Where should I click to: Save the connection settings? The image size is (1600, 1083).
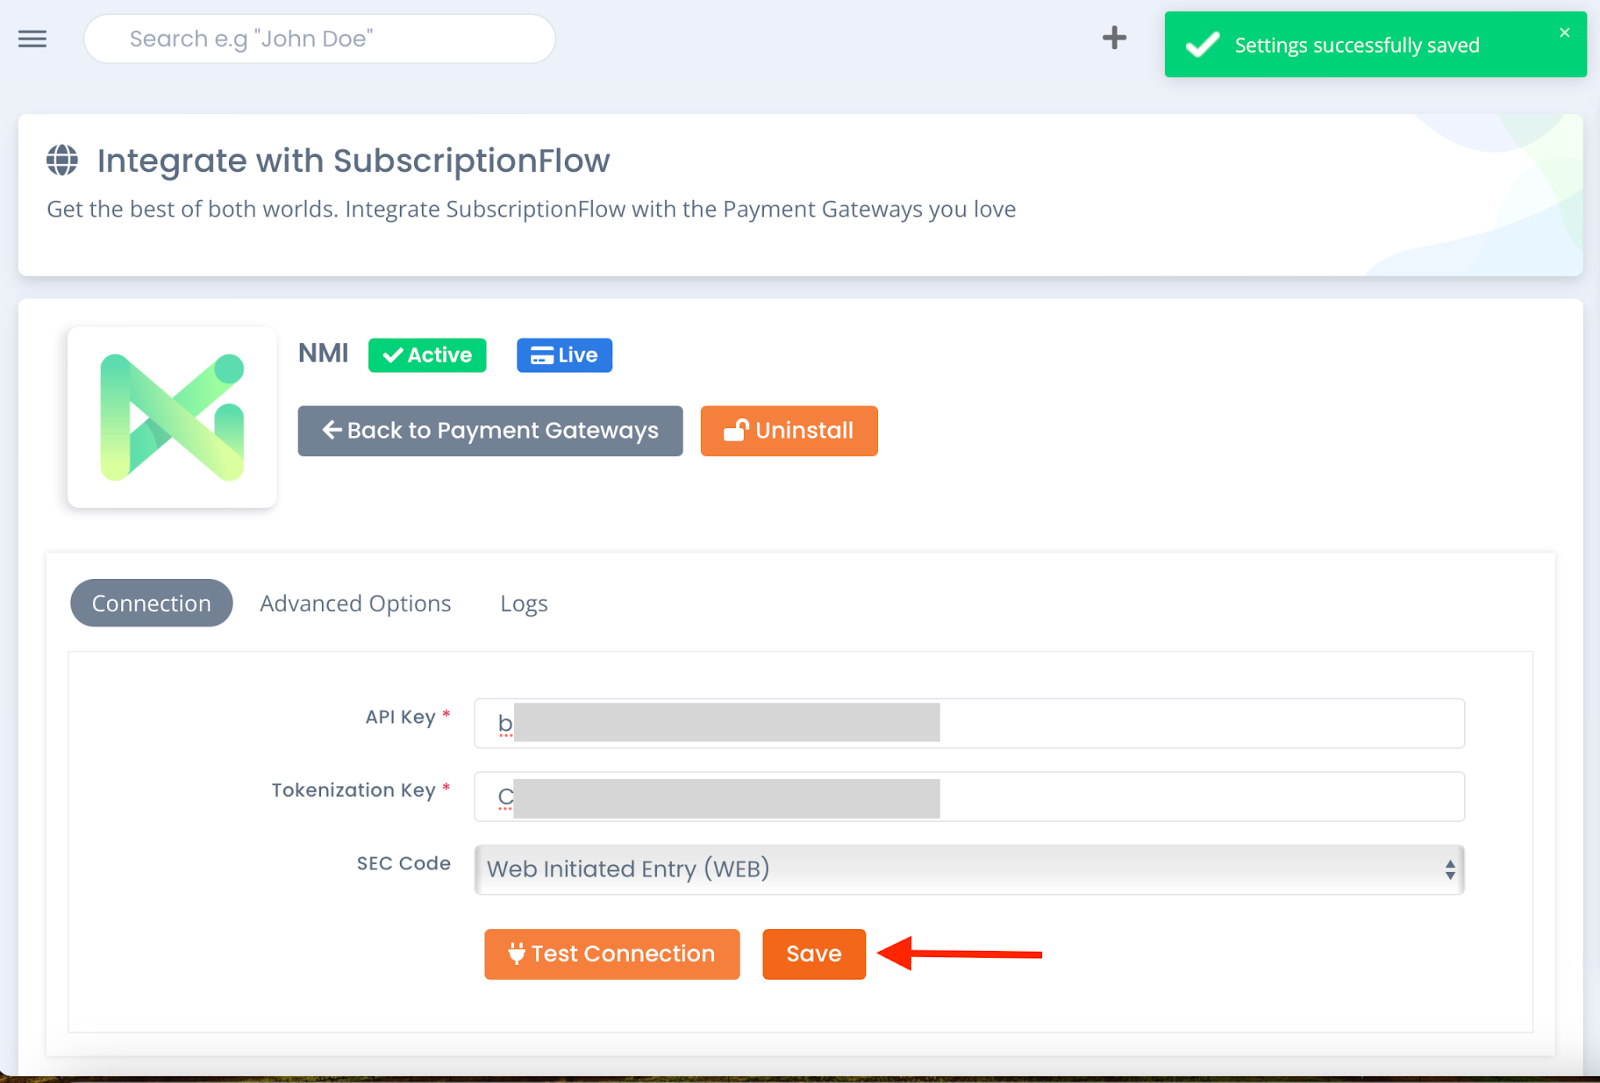click(x=814, y=954)
